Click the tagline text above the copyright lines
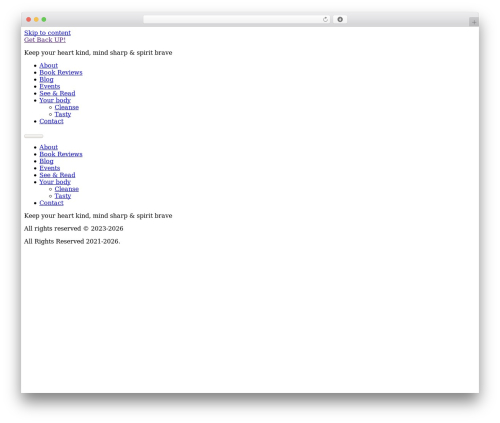Viewport: 500px width, 423px height. tap(98, 216)
